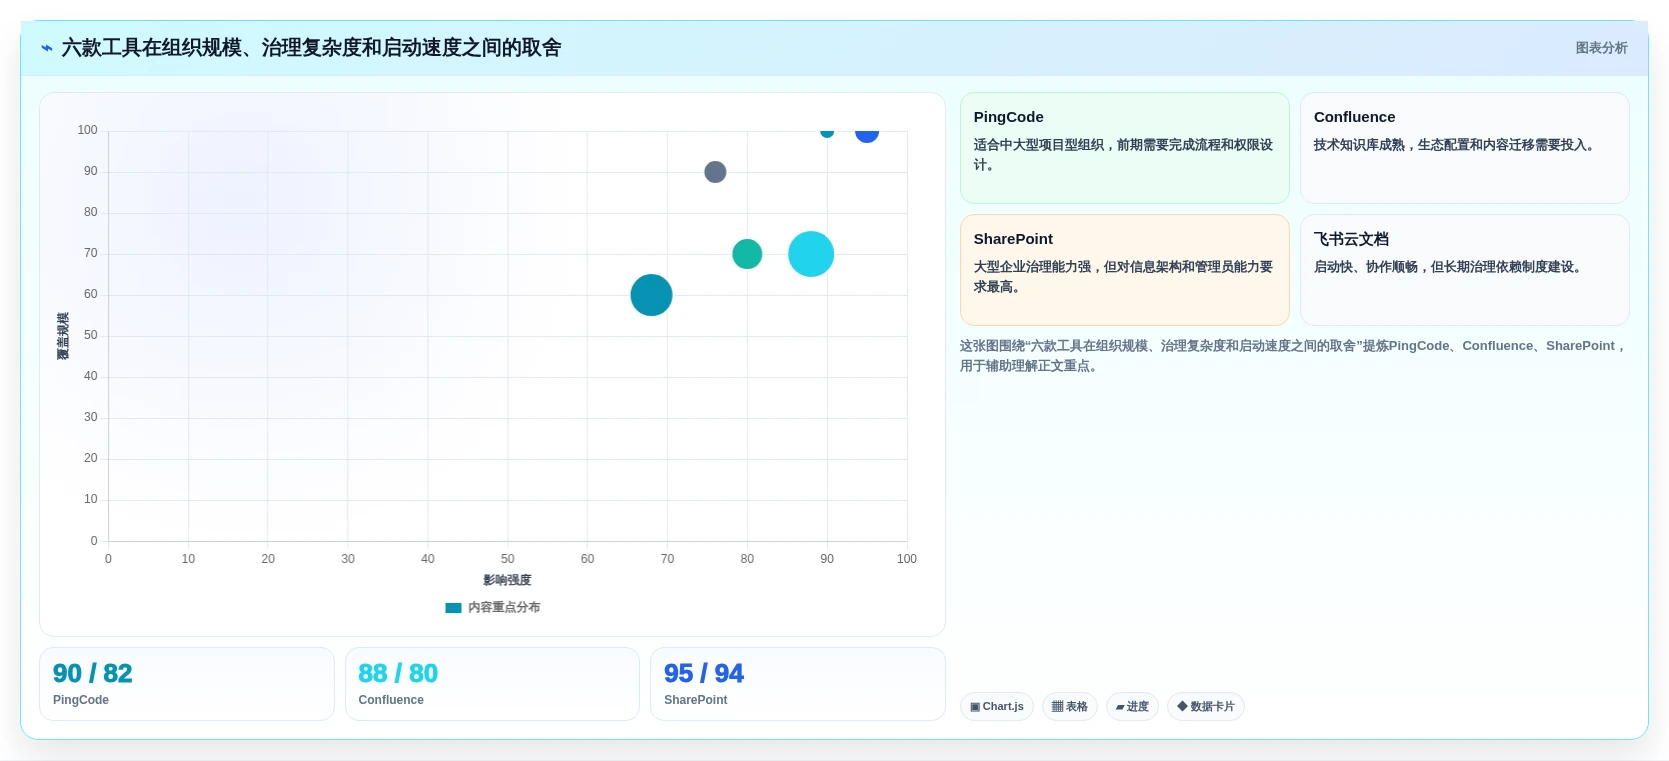Click the lightning icon beside the title
Viewport: 1669px width, 761px height.
pos(47,48)
